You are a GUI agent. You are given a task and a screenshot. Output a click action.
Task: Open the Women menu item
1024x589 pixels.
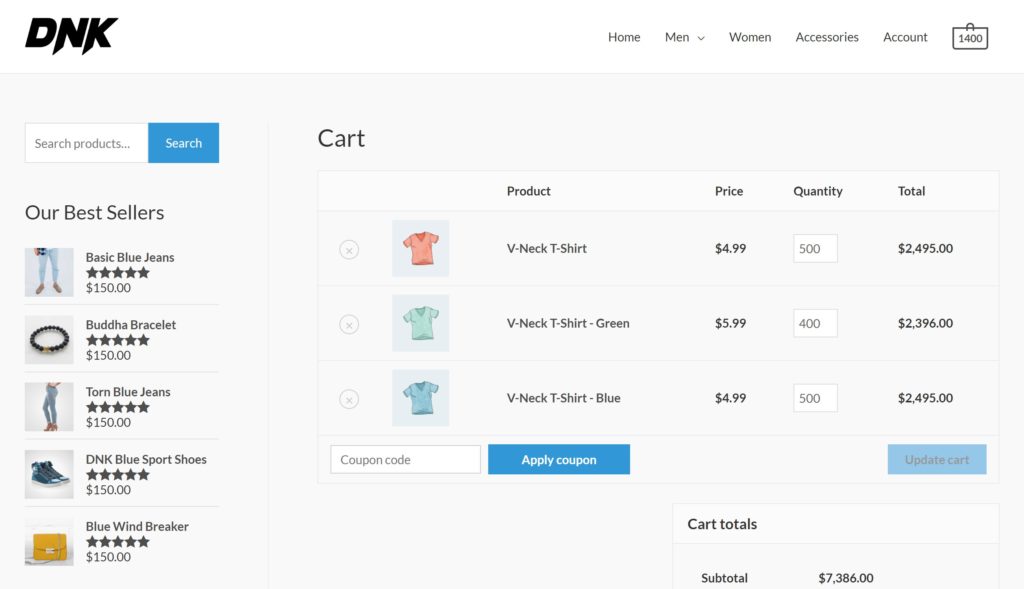coord(750,37)
